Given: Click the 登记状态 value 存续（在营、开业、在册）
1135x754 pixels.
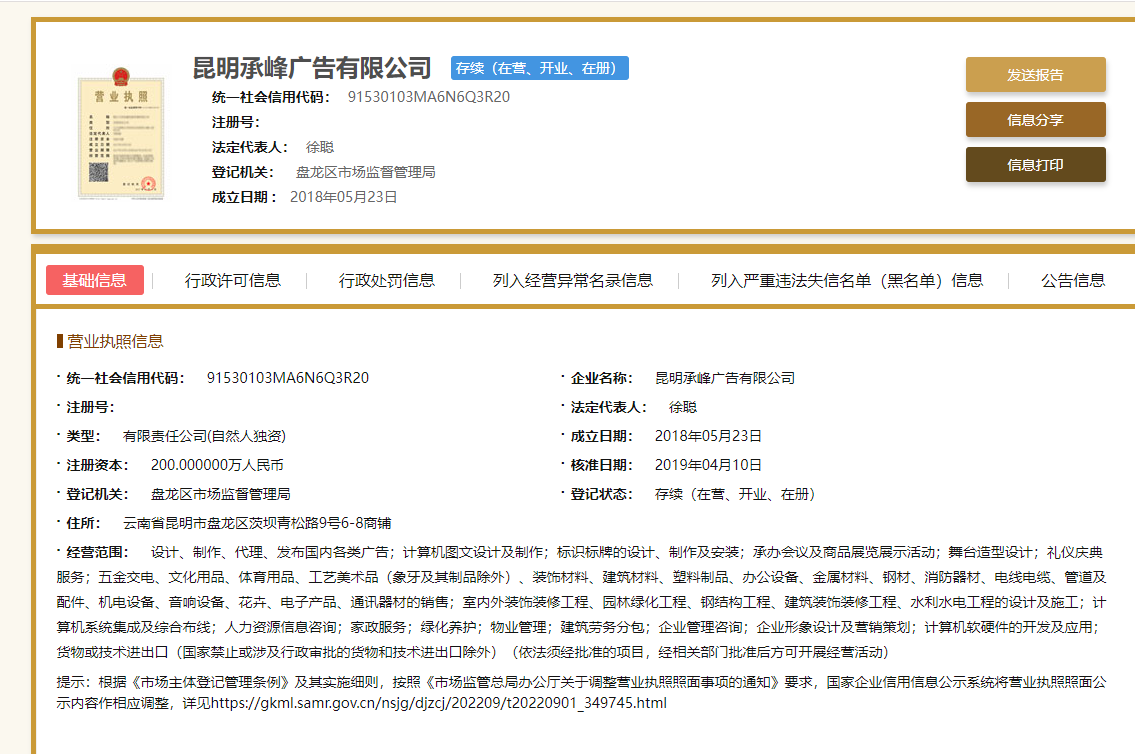Looking at the screenshot, I should (735, 494).
